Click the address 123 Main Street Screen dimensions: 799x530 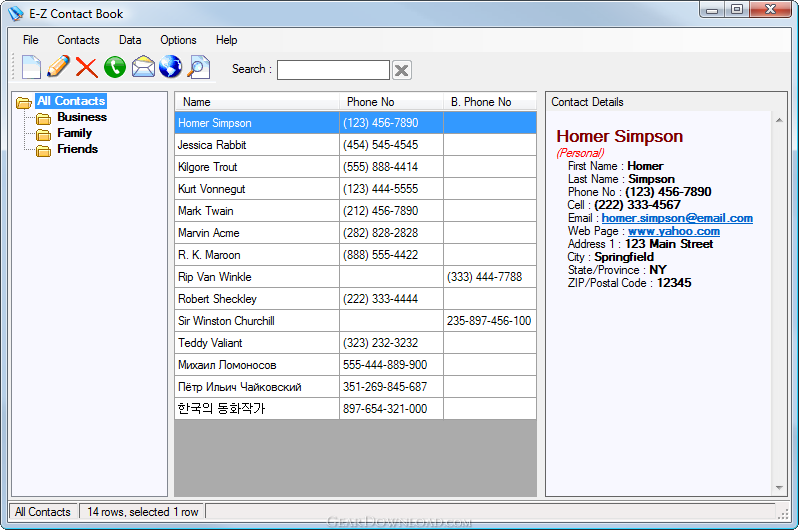pyautogui.click(x=669, y=244)
